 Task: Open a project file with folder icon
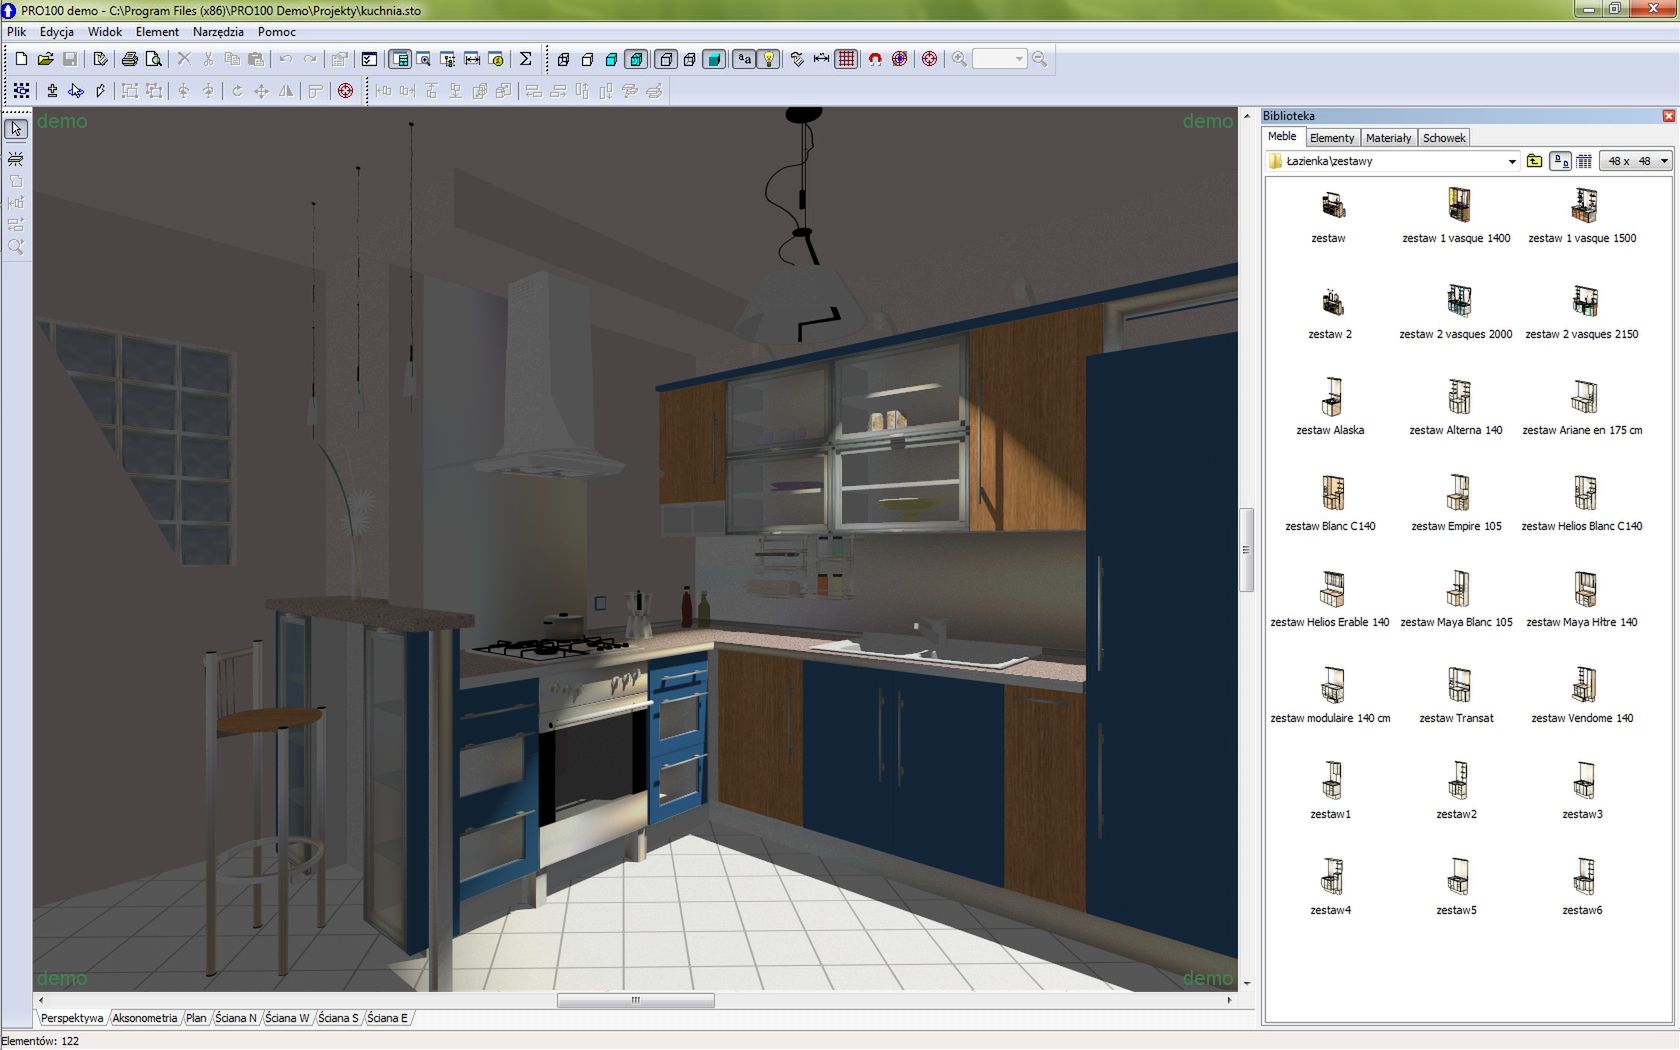[x=45, y=59]
